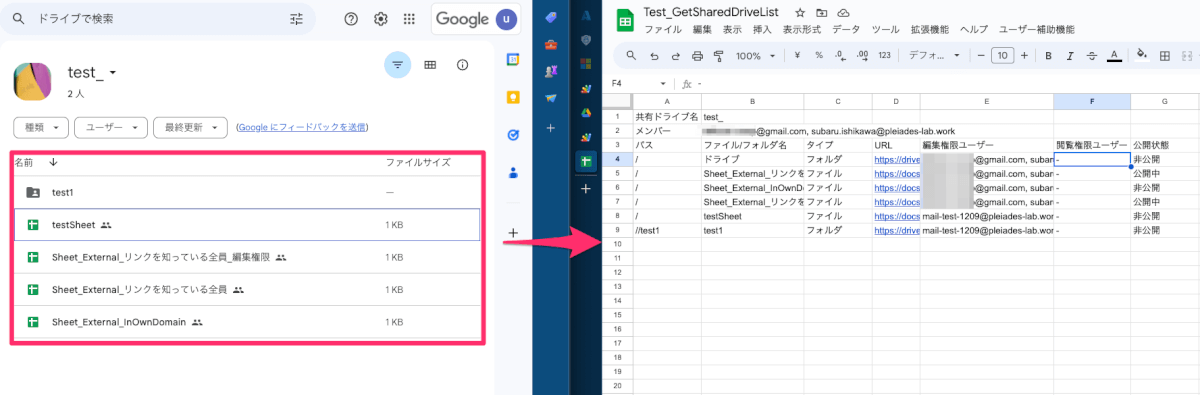The height and width of the screenshot is (395, 1200).
Task: Toggle 名前 sort direction arrow
Action: coord(53,161)
